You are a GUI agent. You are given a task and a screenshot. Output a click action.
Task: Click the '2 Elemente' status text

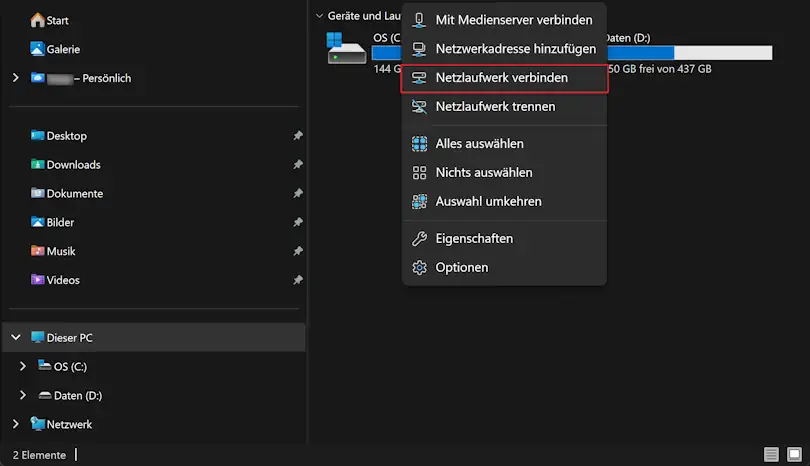tap(39, 455)
